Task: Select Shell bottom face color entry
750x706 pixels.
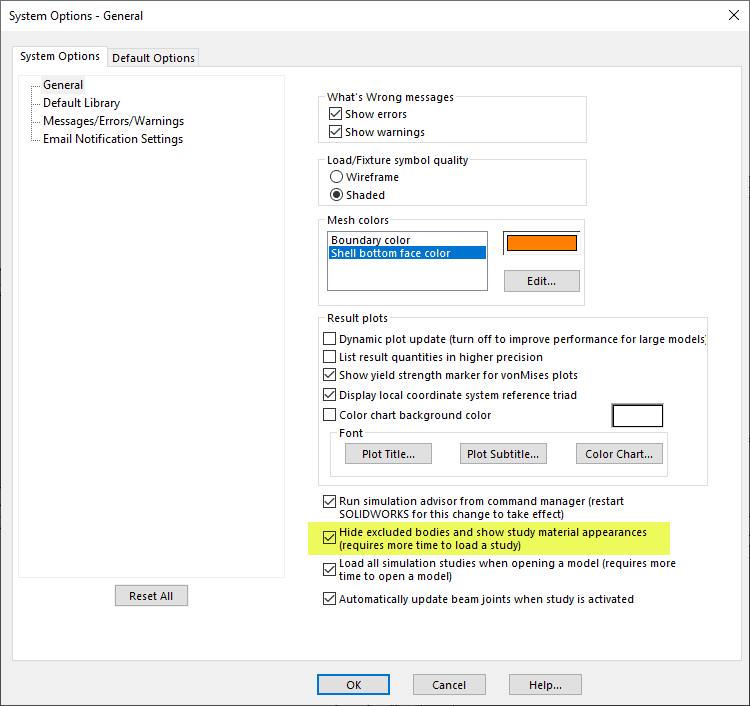Action: (407, 253)
